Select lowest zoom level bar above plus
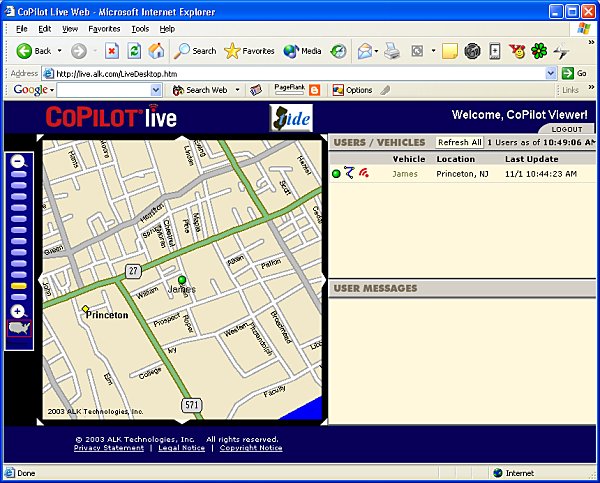The height and width of the screenshot is (483, 600). click(x=19, y=297)
